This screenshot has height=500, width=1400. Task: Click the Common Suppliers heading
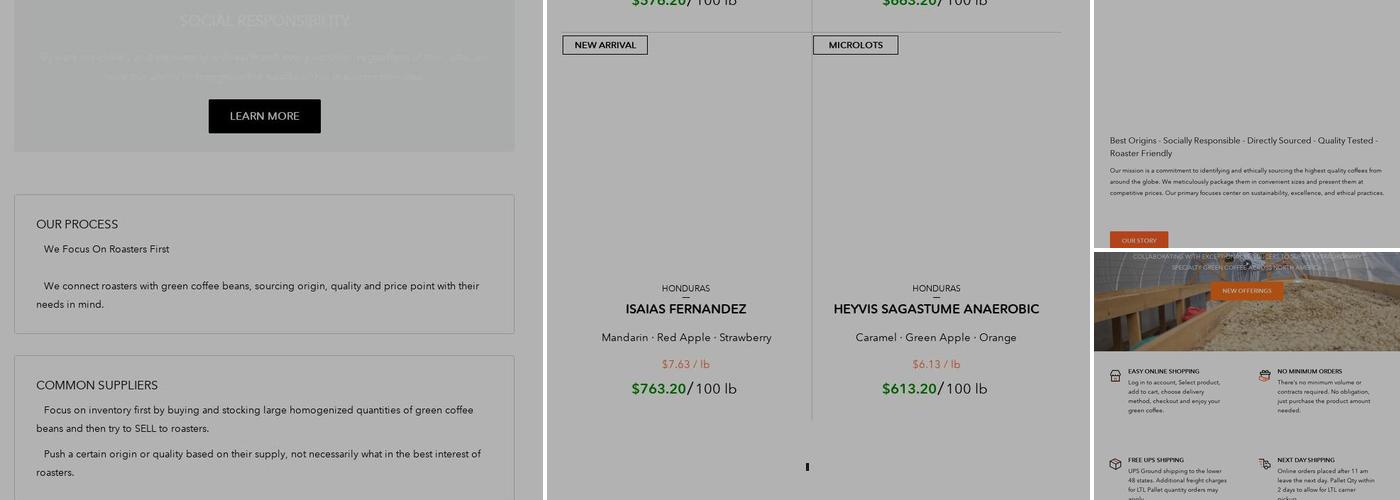[x=97, y=385]
